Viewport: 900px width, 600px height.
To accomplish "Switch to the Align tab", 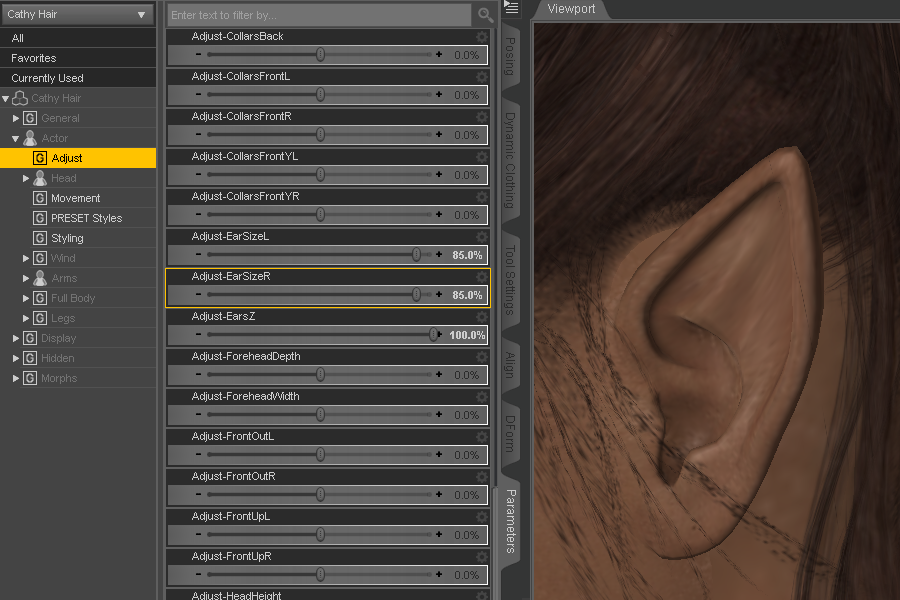I will (x=510, y=365).
